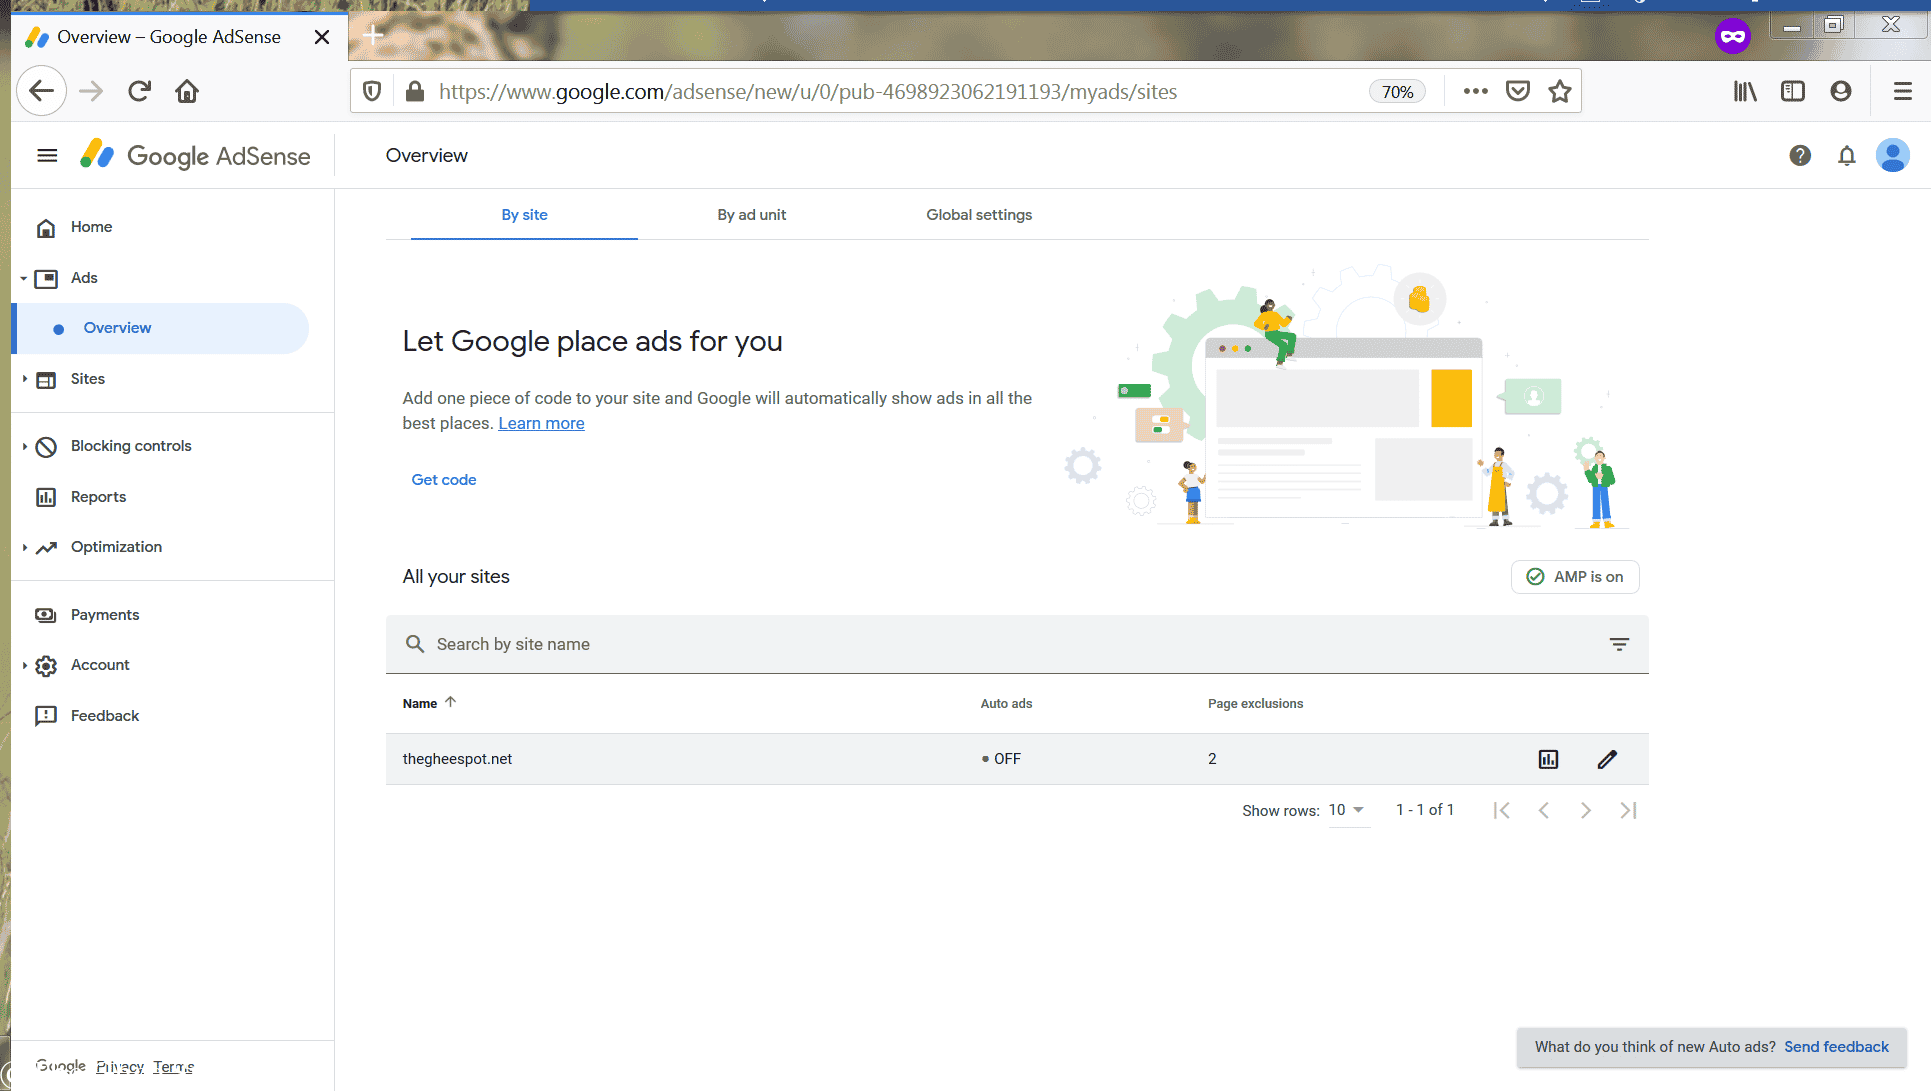Open the AdSense hamburger navigation menu
This screenshot has width=1931, height=1091.
point(47,155)
